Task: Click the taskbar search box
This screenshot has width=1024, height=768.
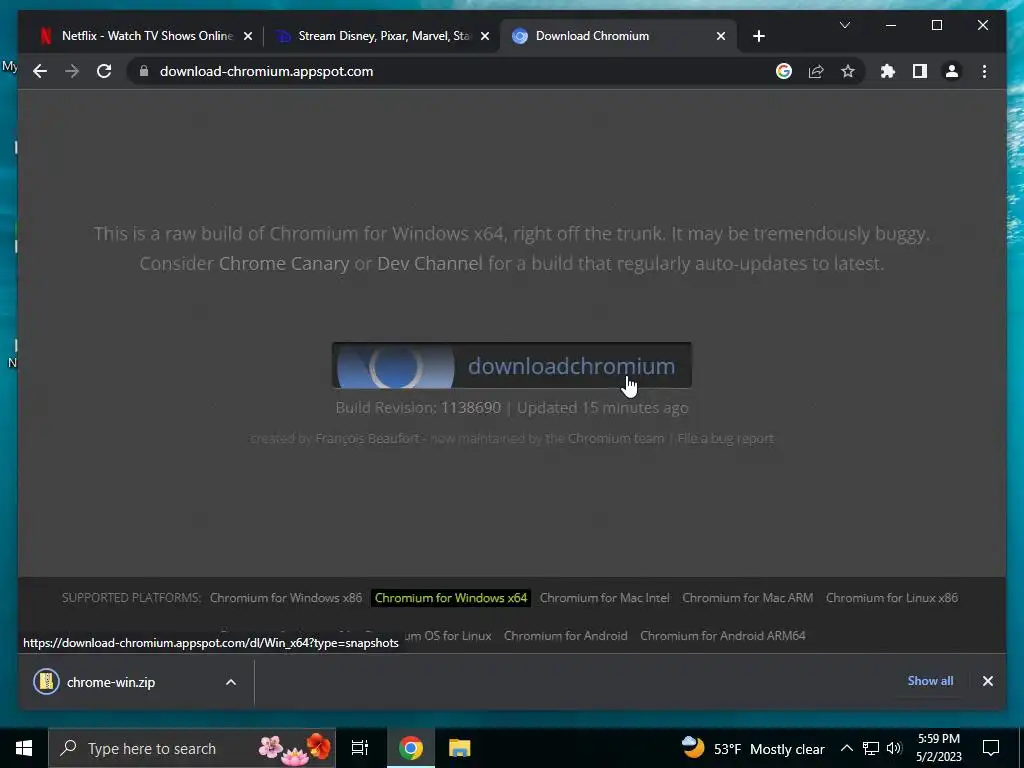Action: 192,748
